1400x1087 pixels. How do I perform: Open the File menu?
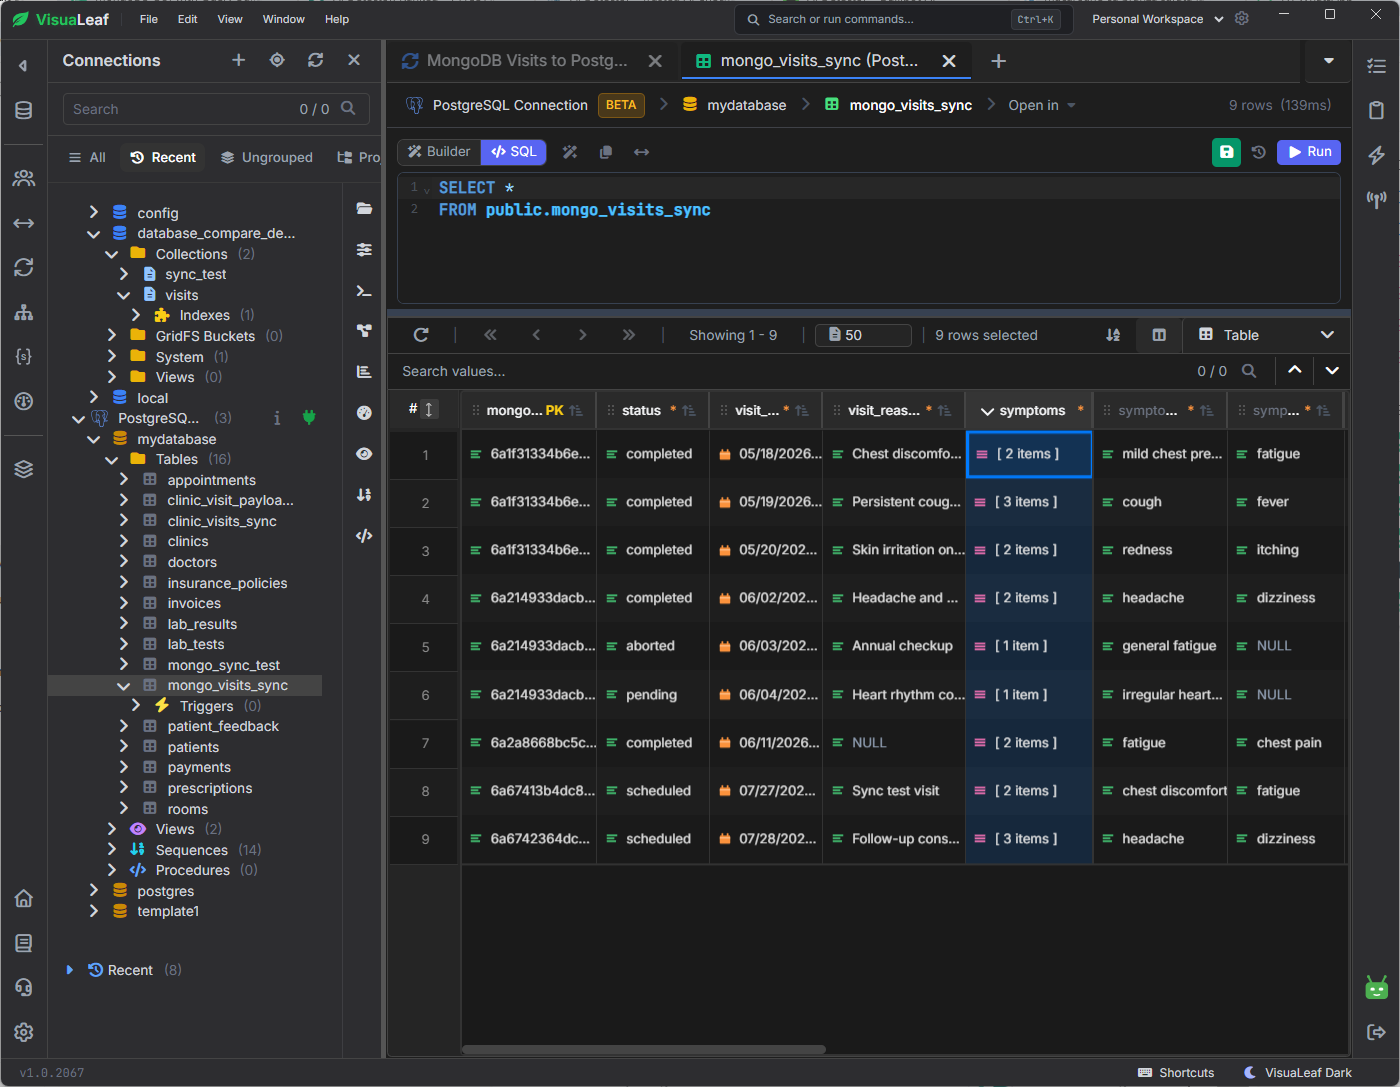(x=149, y=19)
